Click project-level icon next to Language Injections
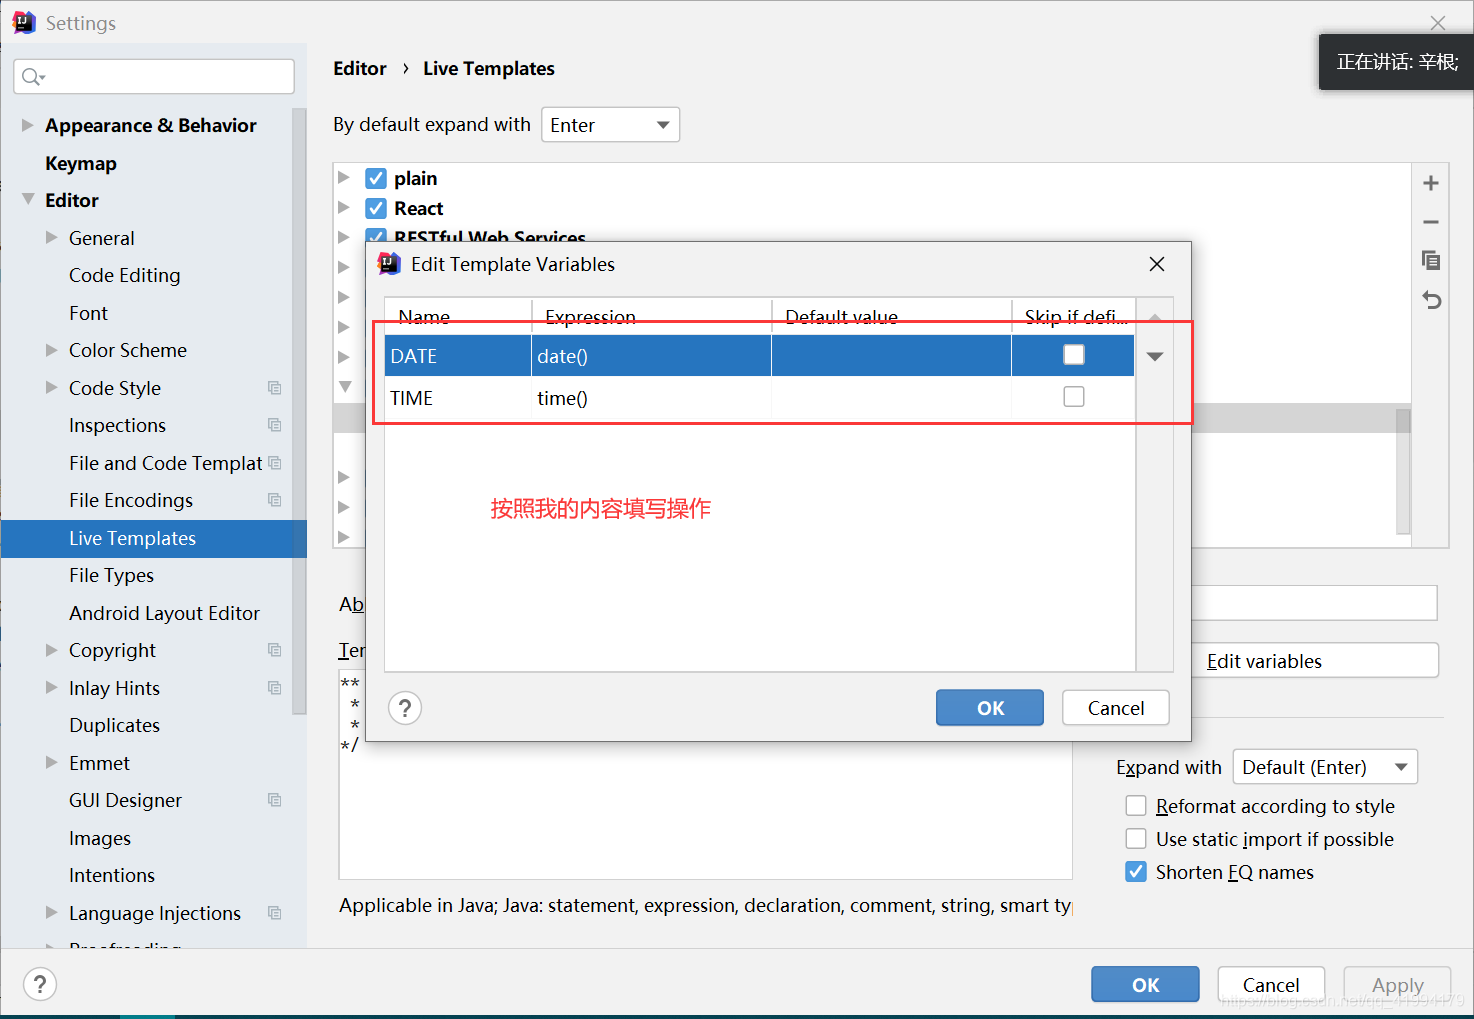The width and height of the screenshot is (1474, 1019). point(274,913)
